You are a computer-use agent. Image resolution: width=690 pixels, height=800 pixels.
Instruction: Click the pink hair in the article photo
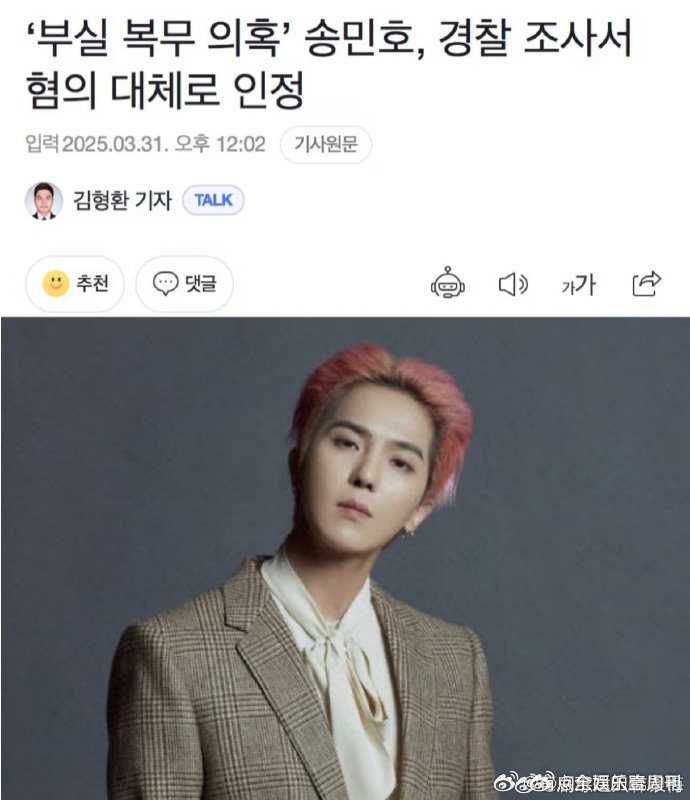(x=388, y=393)
